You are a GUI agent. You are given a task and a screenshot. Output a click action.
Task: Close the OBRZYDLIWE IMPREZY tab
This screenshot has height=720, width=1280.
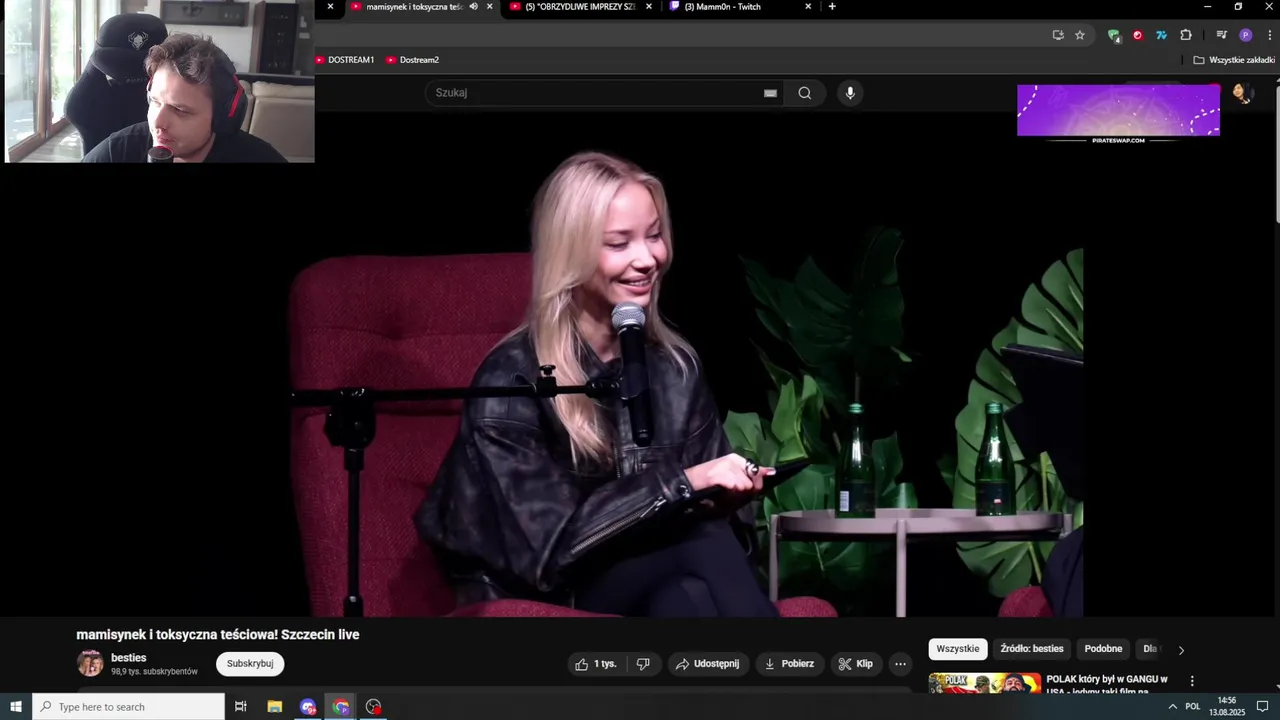tap(649, 7)
